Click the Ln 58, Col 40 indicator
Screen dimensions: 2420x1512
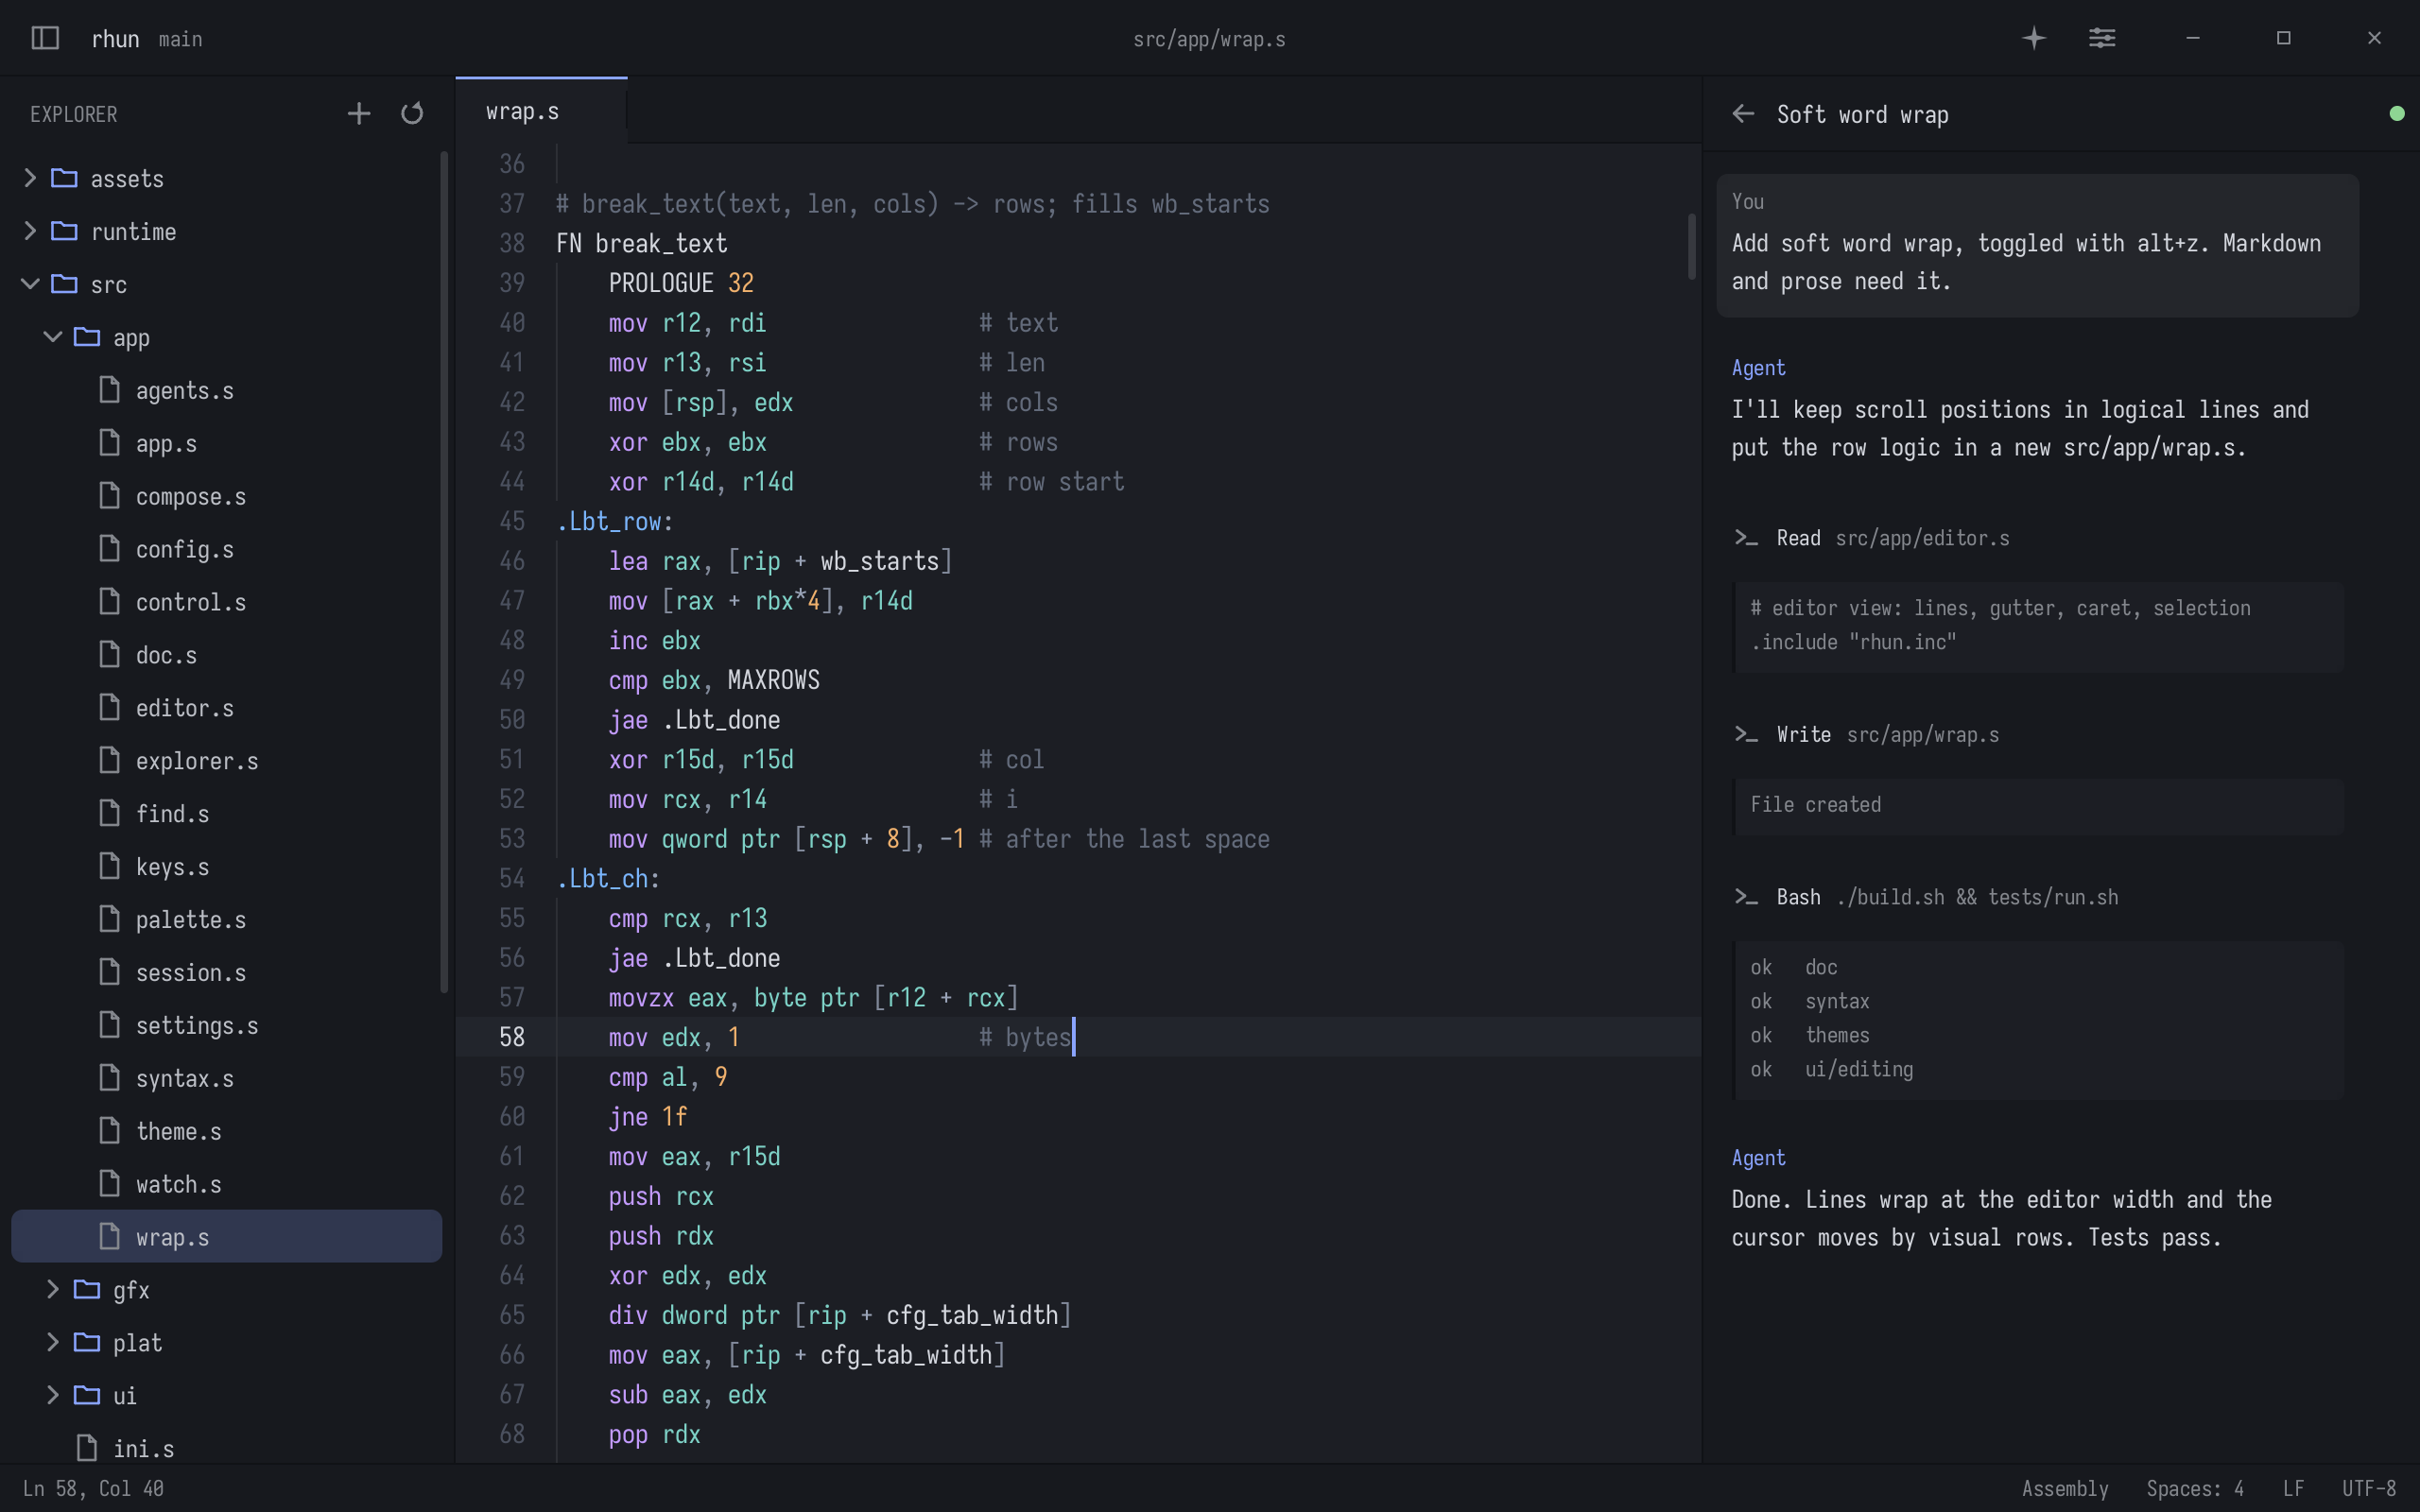93,1488
